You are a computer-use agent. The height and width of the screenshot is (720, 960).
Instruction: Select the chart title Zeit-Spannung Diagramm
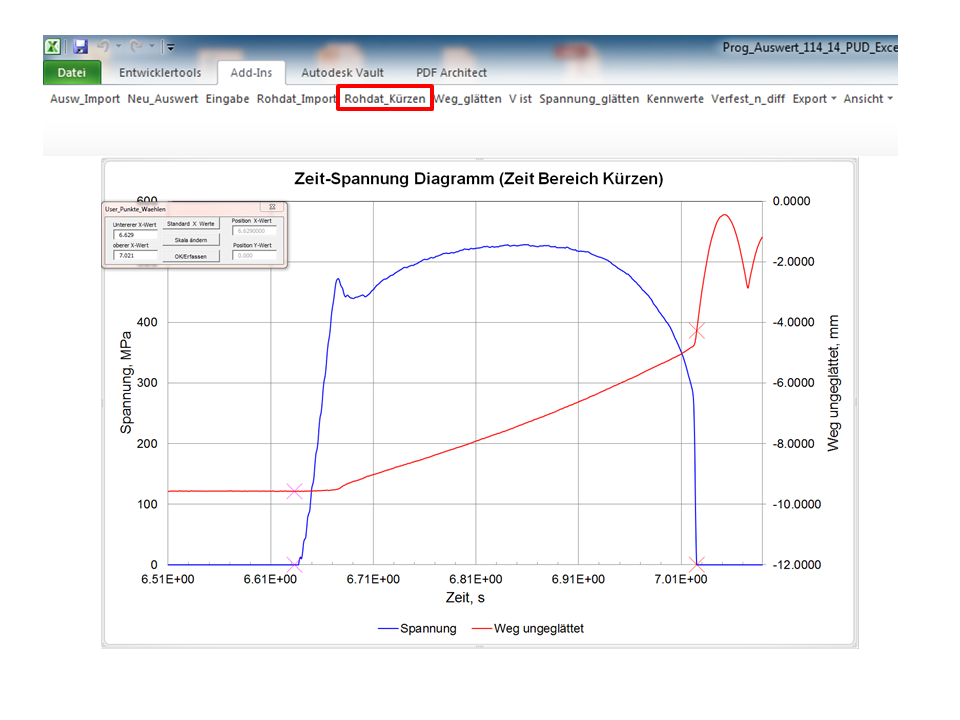tap(479, 178)
